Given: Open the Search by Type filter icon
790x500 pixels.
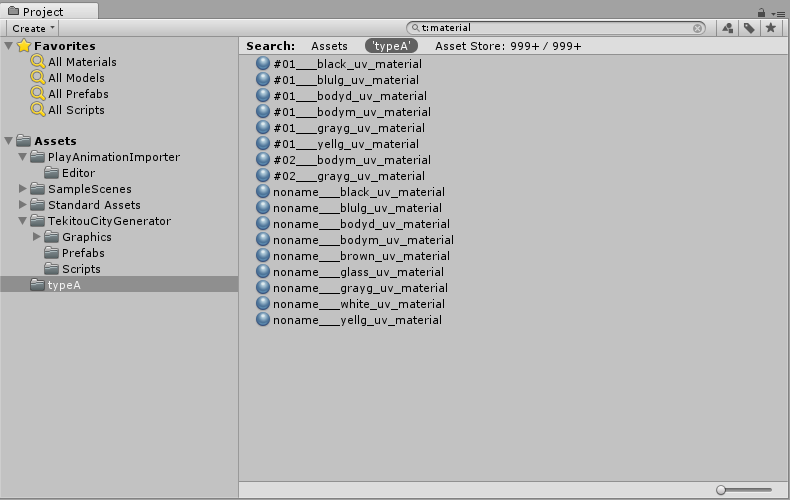Looking at the screenshot, I should [x=727, y=28].
